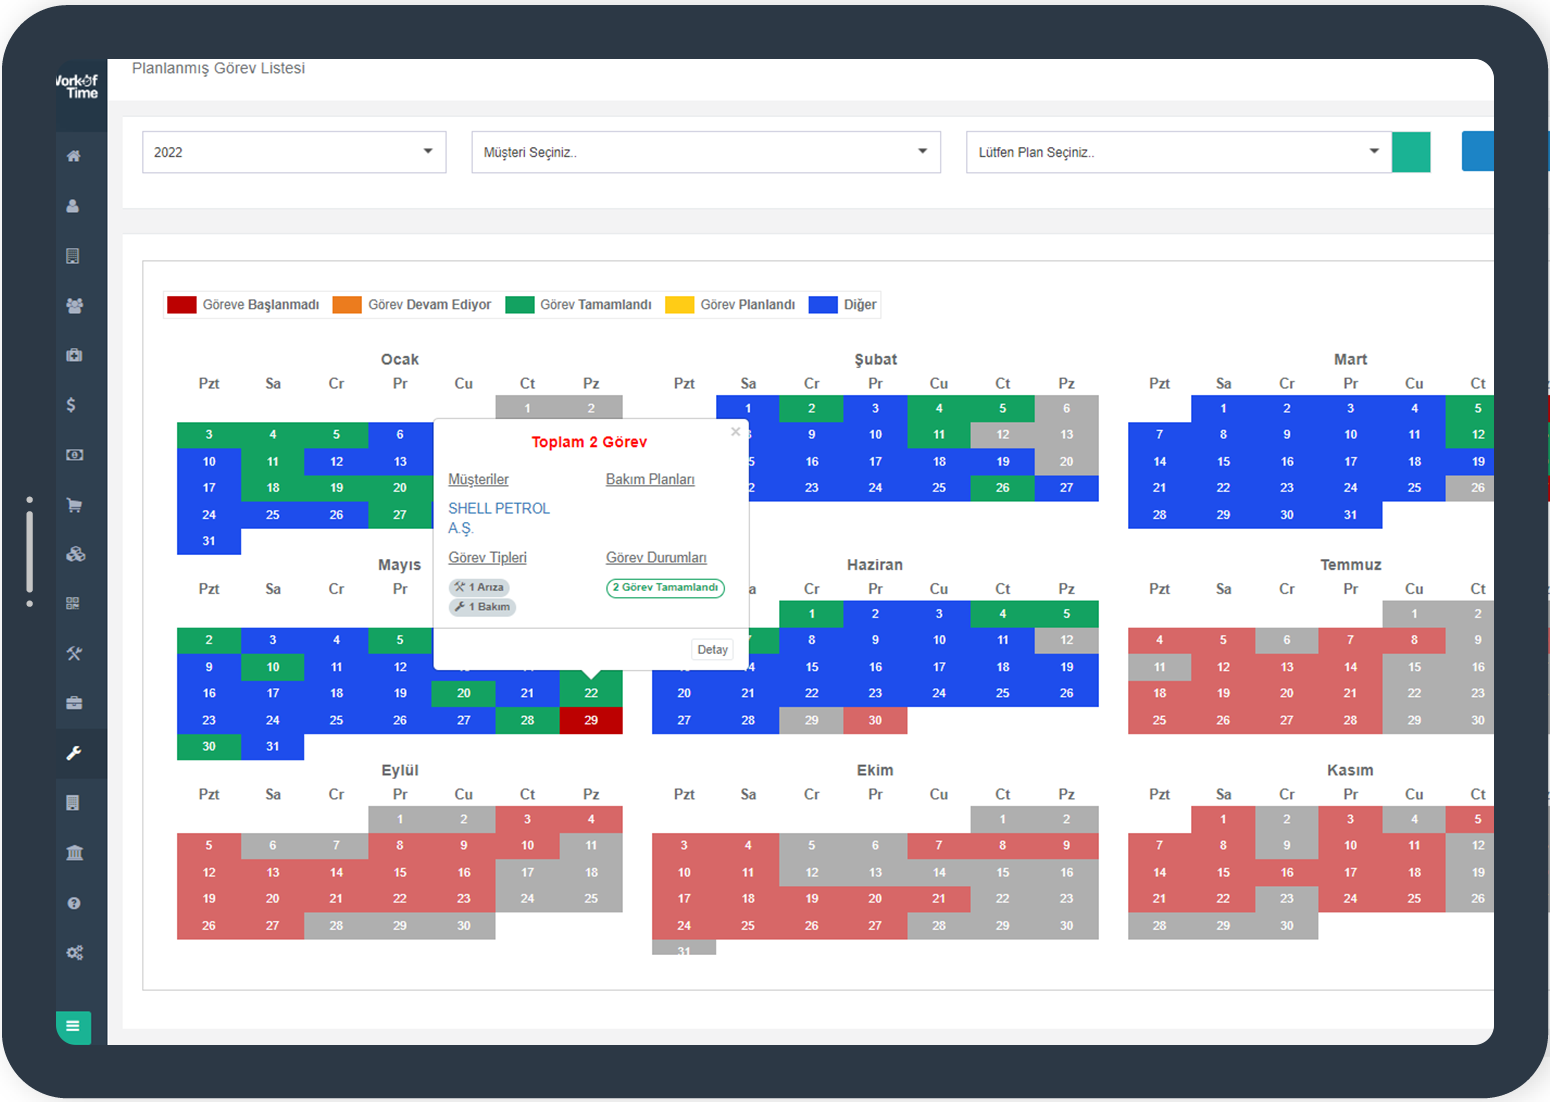Click the green button beside plan dropdown
The image size is (1550, 1102).
click(x=1411, y=152)
